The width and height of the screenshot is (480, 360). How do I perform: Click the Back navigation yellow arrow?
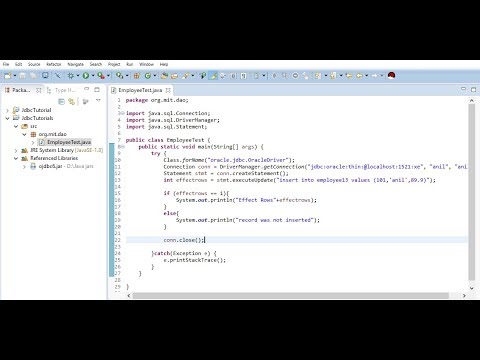click(x=359, y=76)
